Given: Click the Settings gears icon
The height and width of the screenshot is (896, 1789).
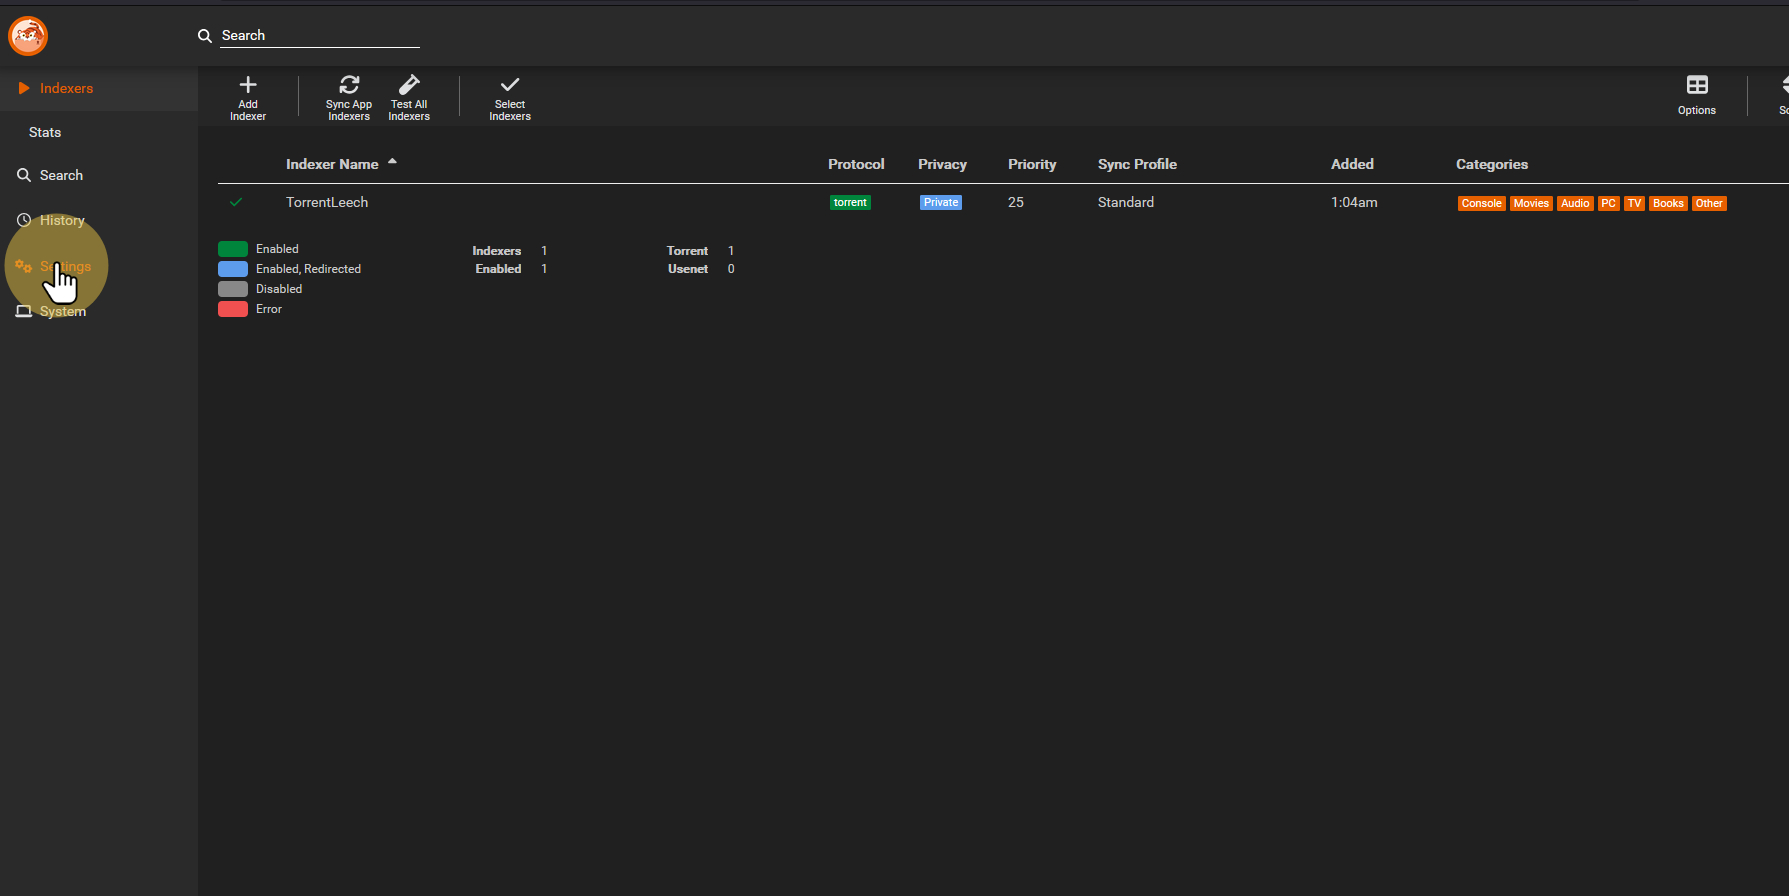Looking at the screenshot, I should pos(24,266).
